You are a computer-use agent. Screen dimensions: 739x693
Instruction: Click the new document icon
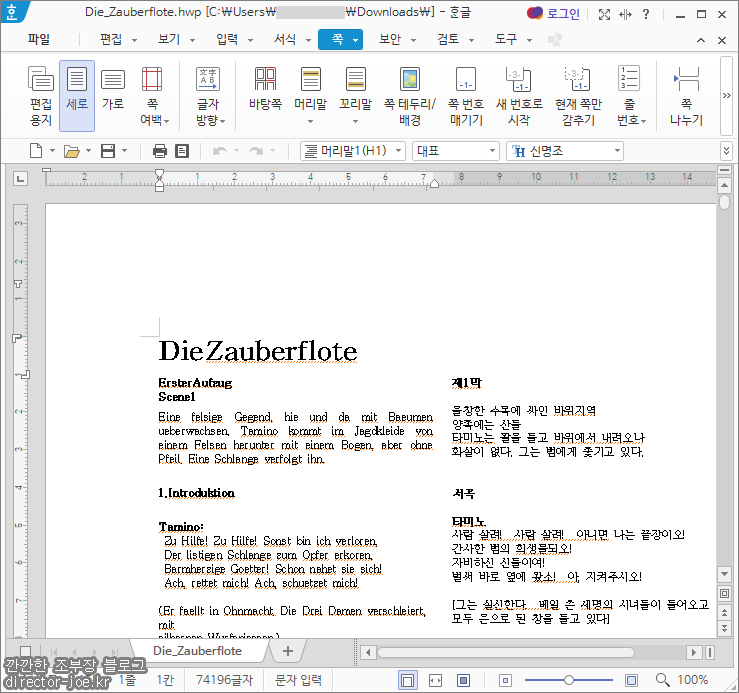point(36,151)
